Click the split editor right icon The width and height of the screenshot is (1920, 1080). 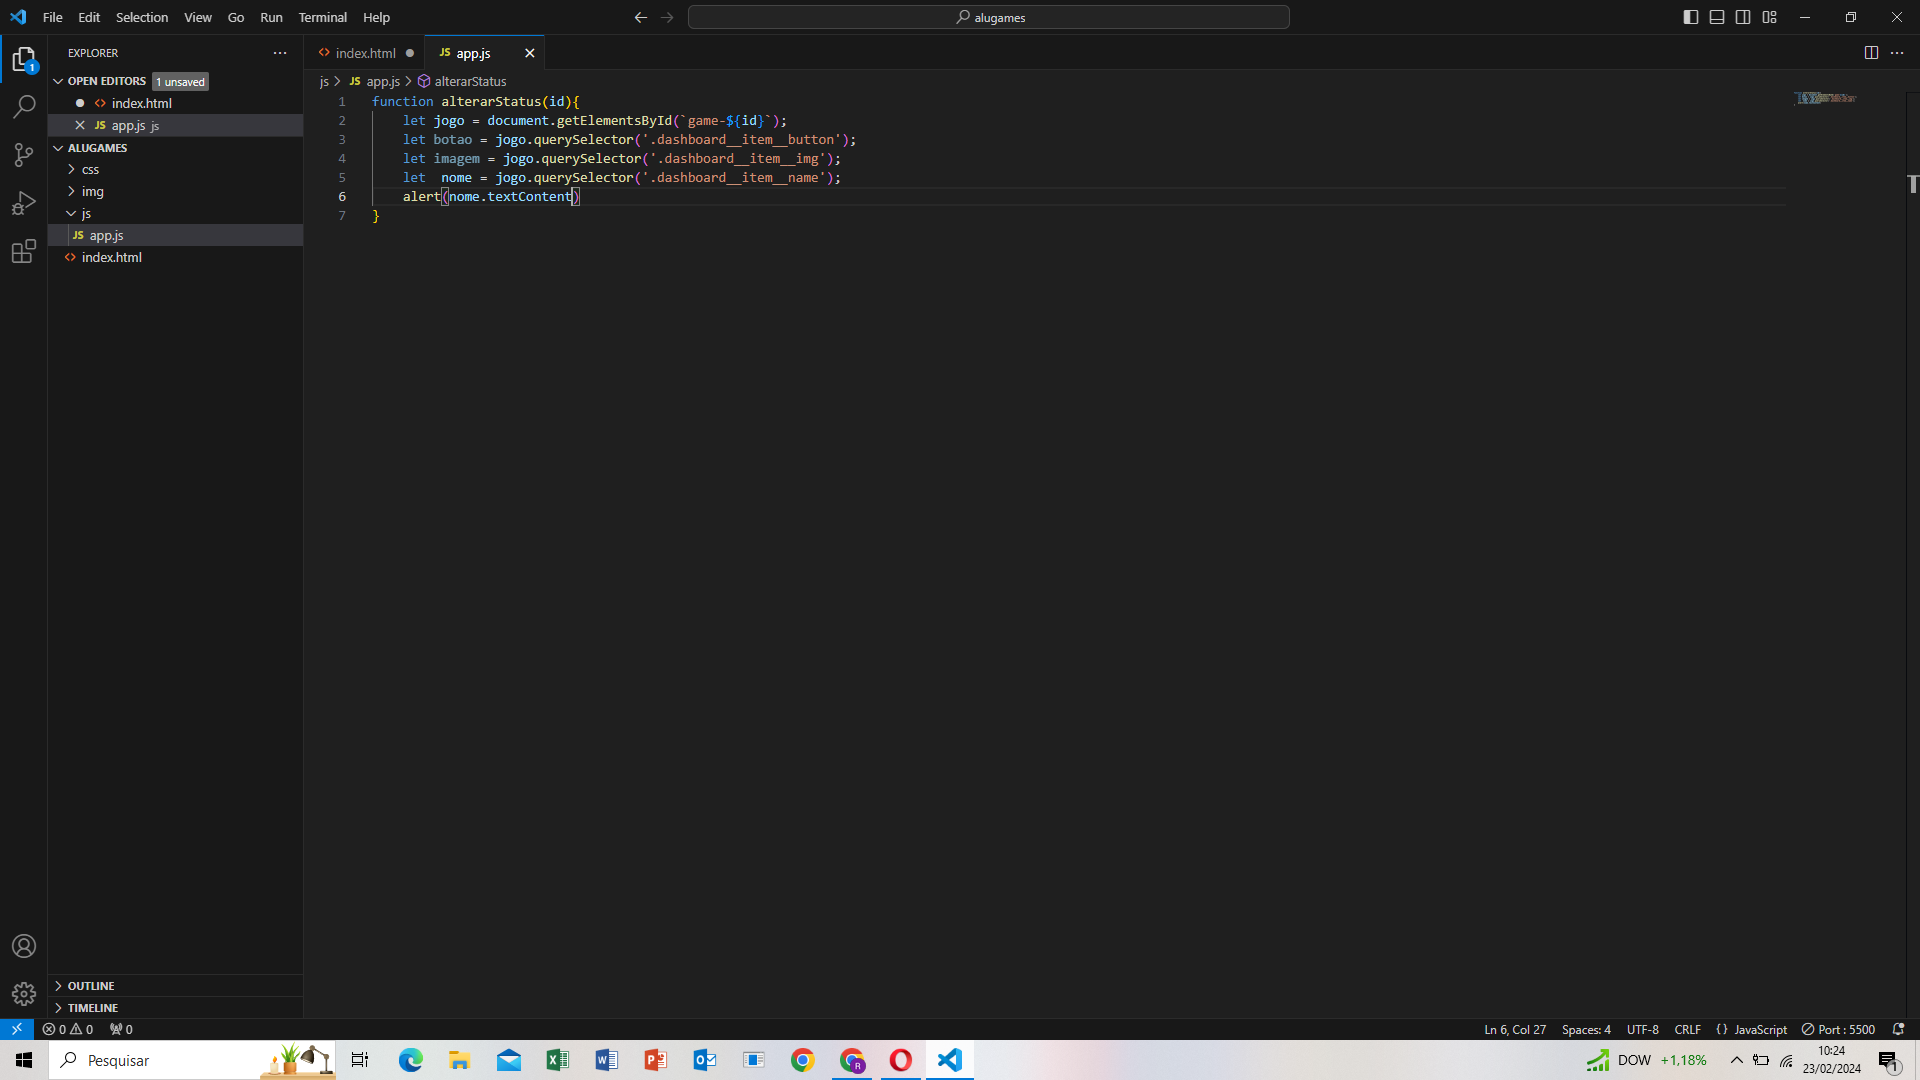[x=1871, y=53]
